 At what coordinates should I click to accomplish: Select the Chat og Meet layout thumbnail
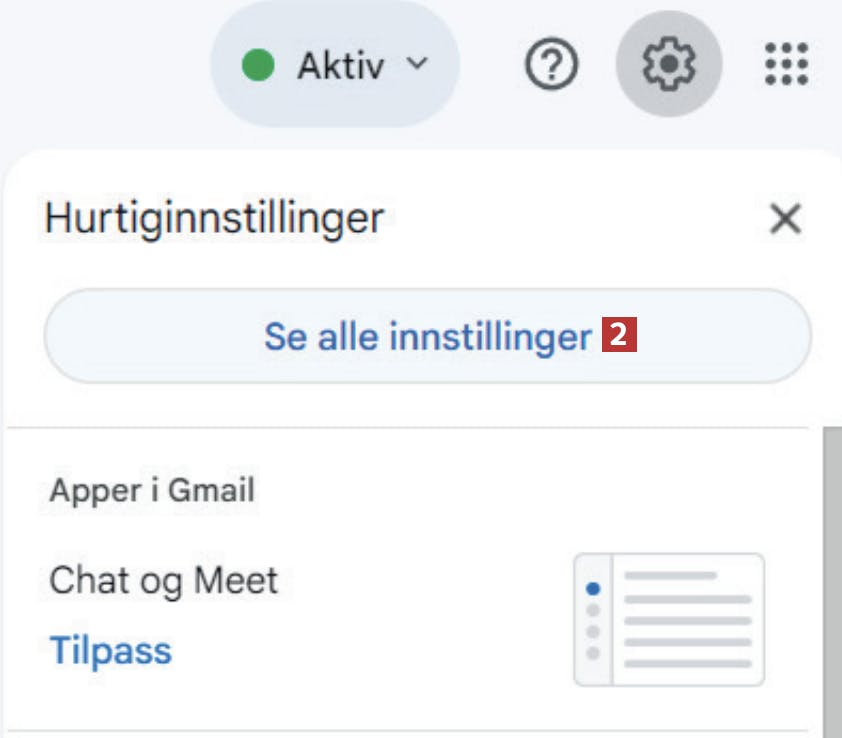pos(669,619)
